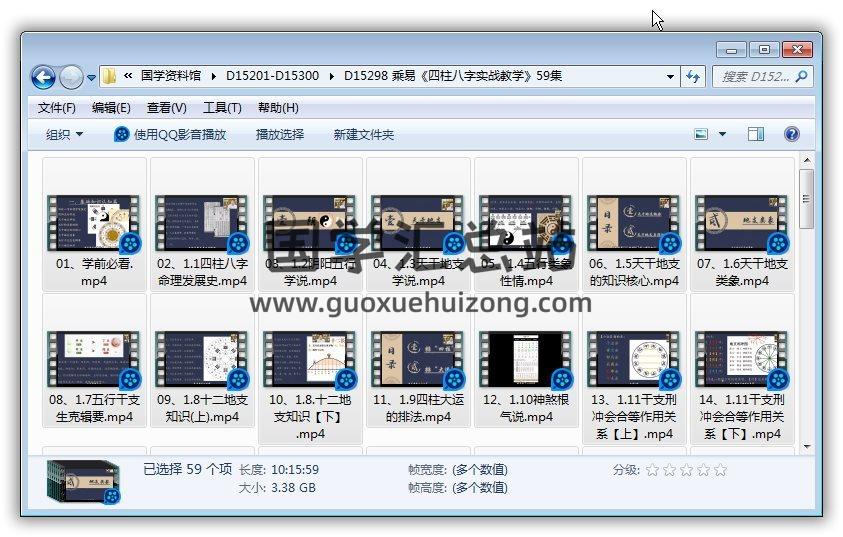843x537 pixels.
Task: Click the Forward navigation arrow
Action: (x=71, y=77)
